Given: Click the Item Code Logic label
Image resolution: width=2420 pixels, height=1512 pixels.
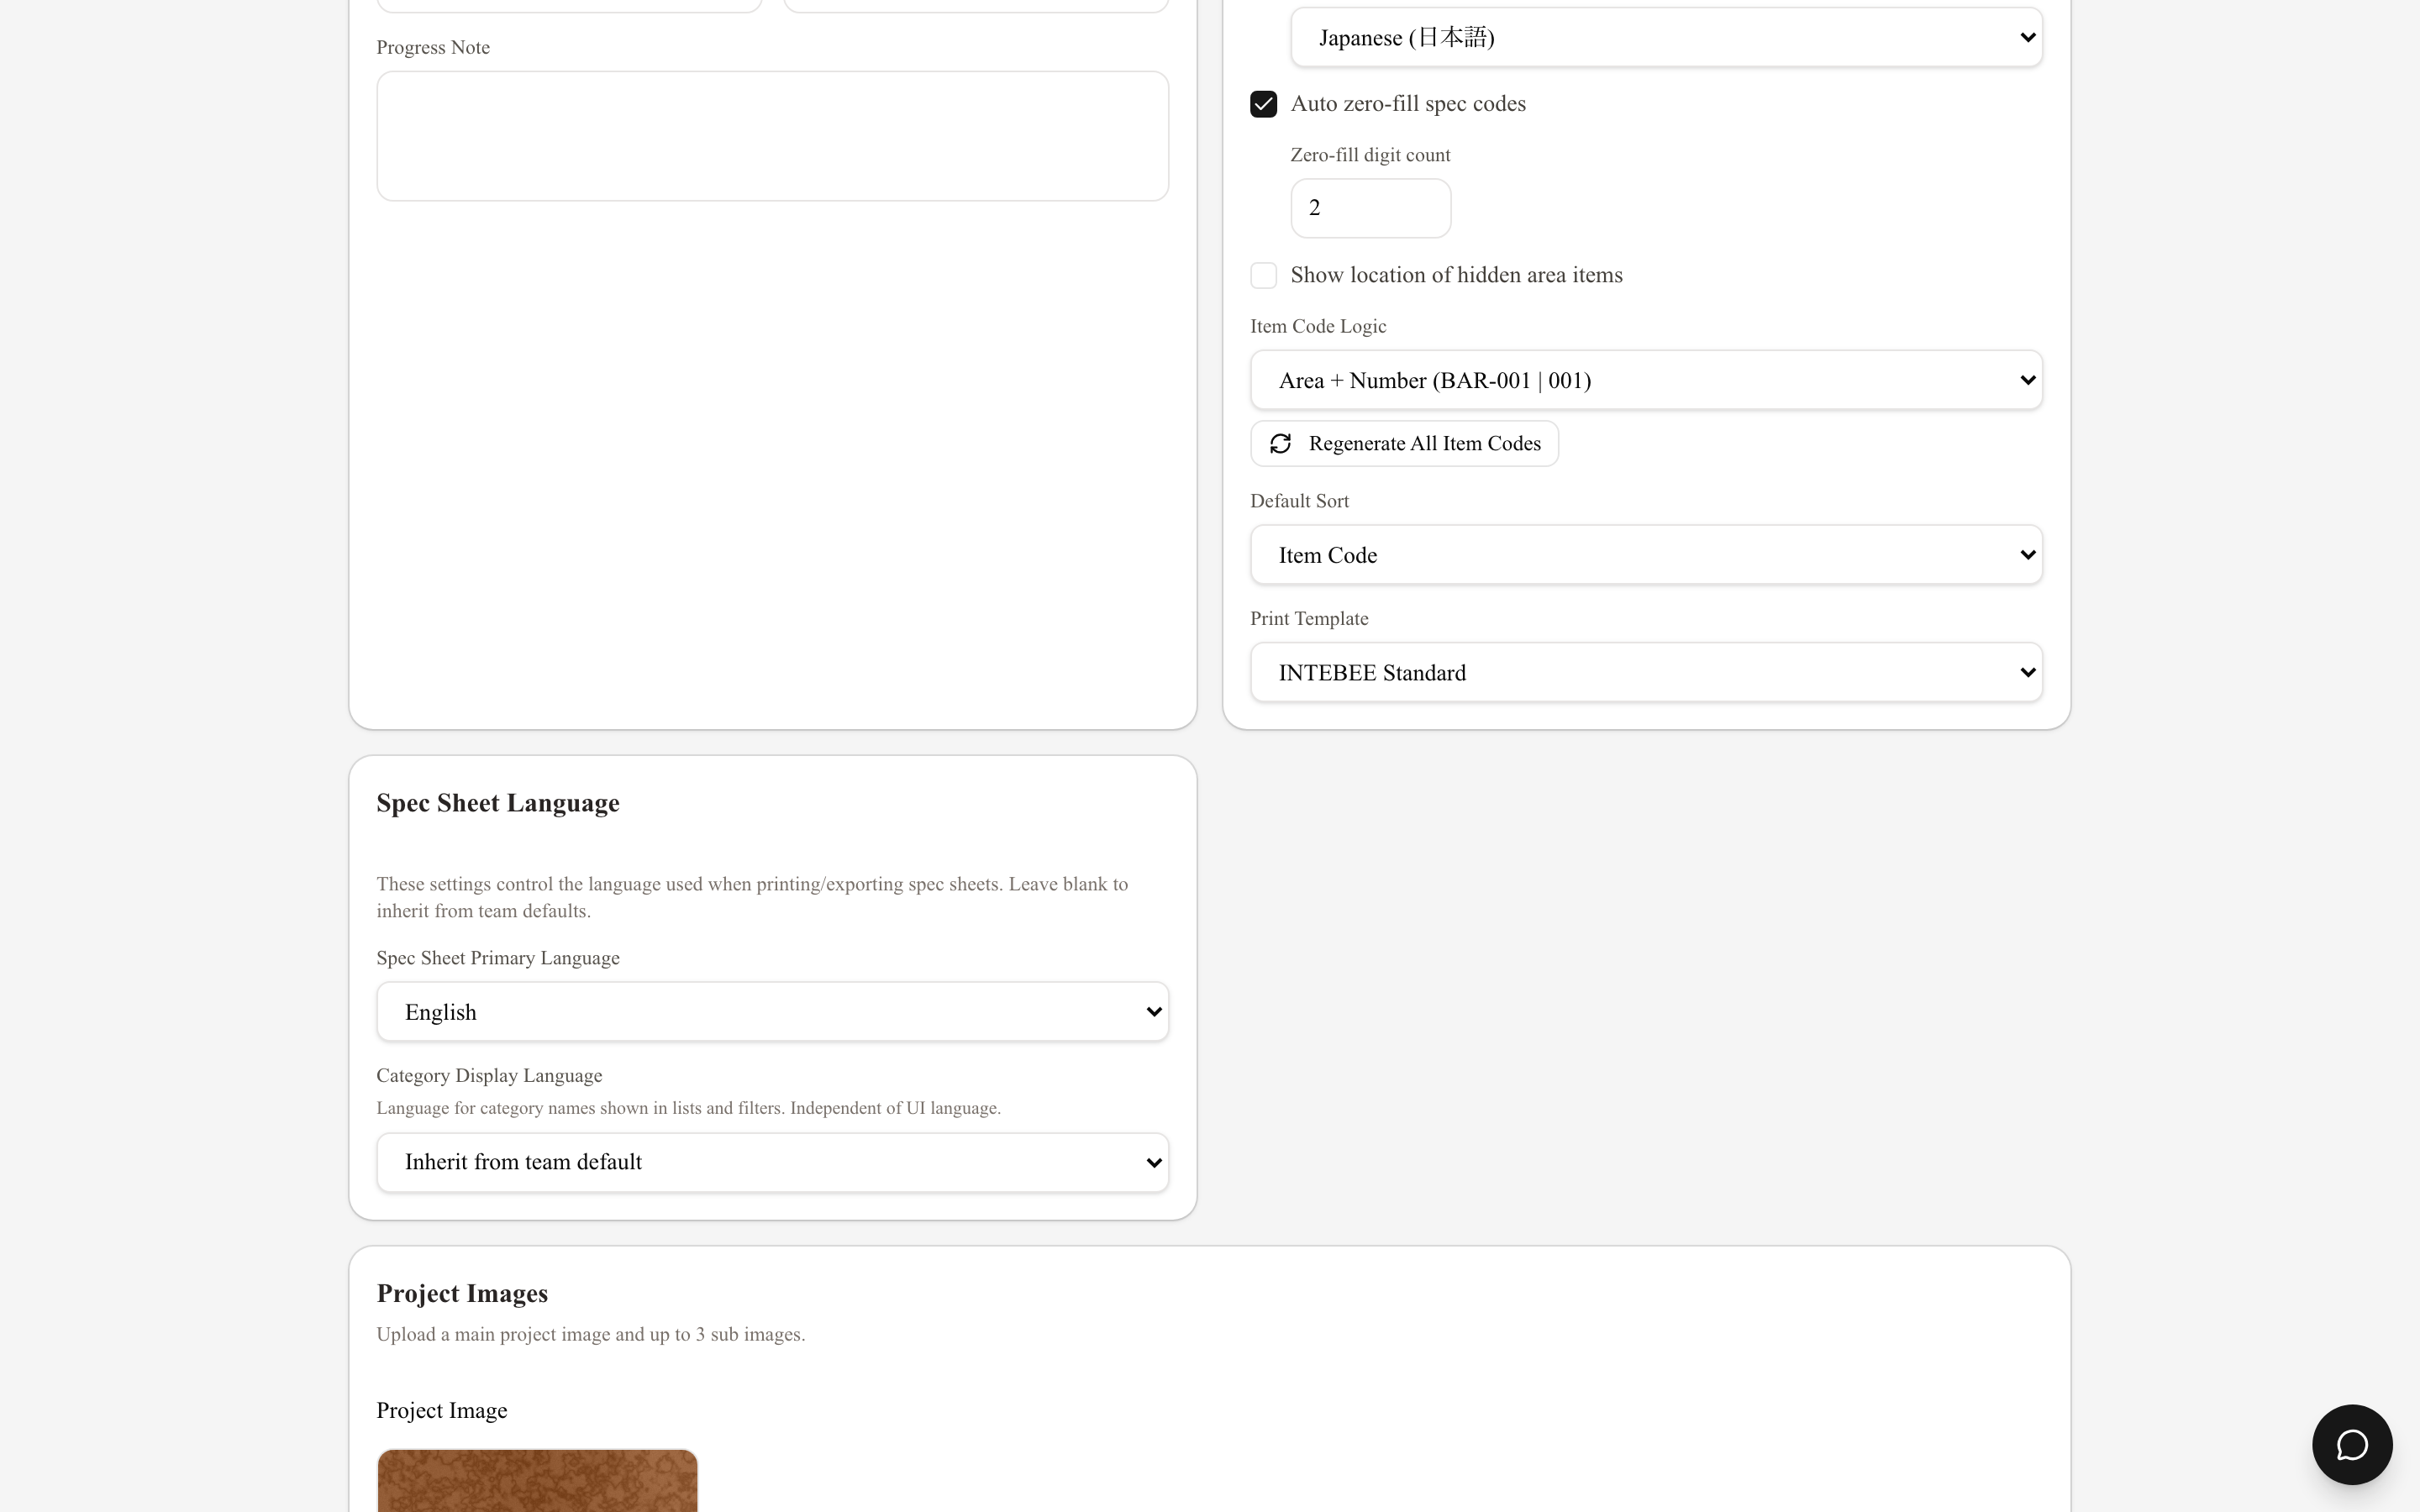Looking at the screenshot, I should pyautogui.click(x=1317, y=326).
